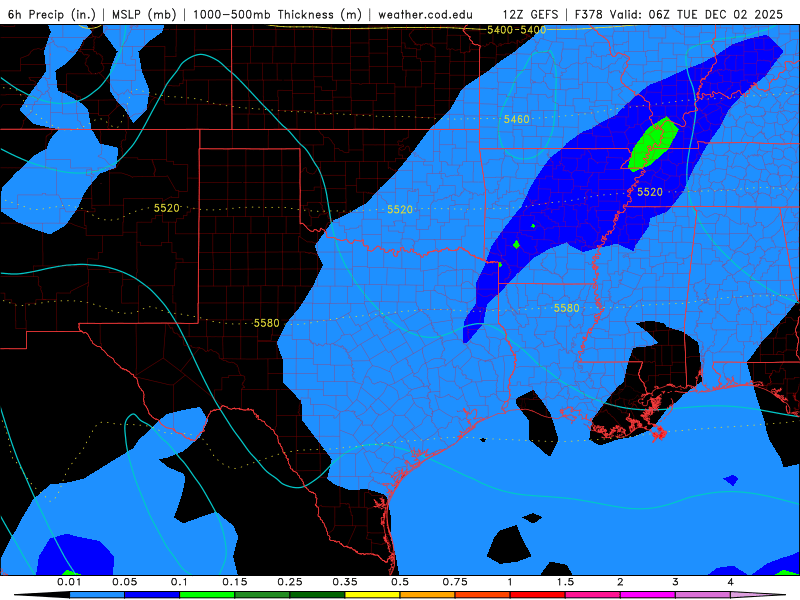The width and height of the screenshot is (800, 600).
Task: Click the "0.15" legend value
Action: 235,582
